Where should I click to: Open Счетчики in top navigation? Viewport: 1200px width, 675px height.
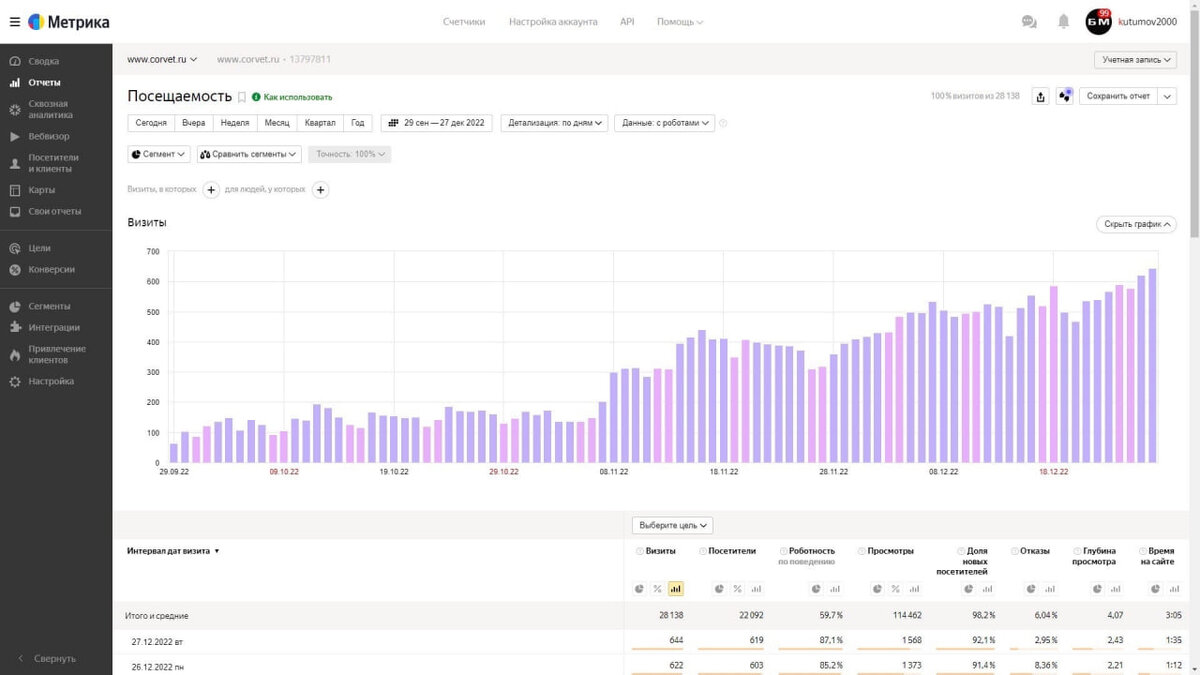pyautogui.click(x=464, y=21)
